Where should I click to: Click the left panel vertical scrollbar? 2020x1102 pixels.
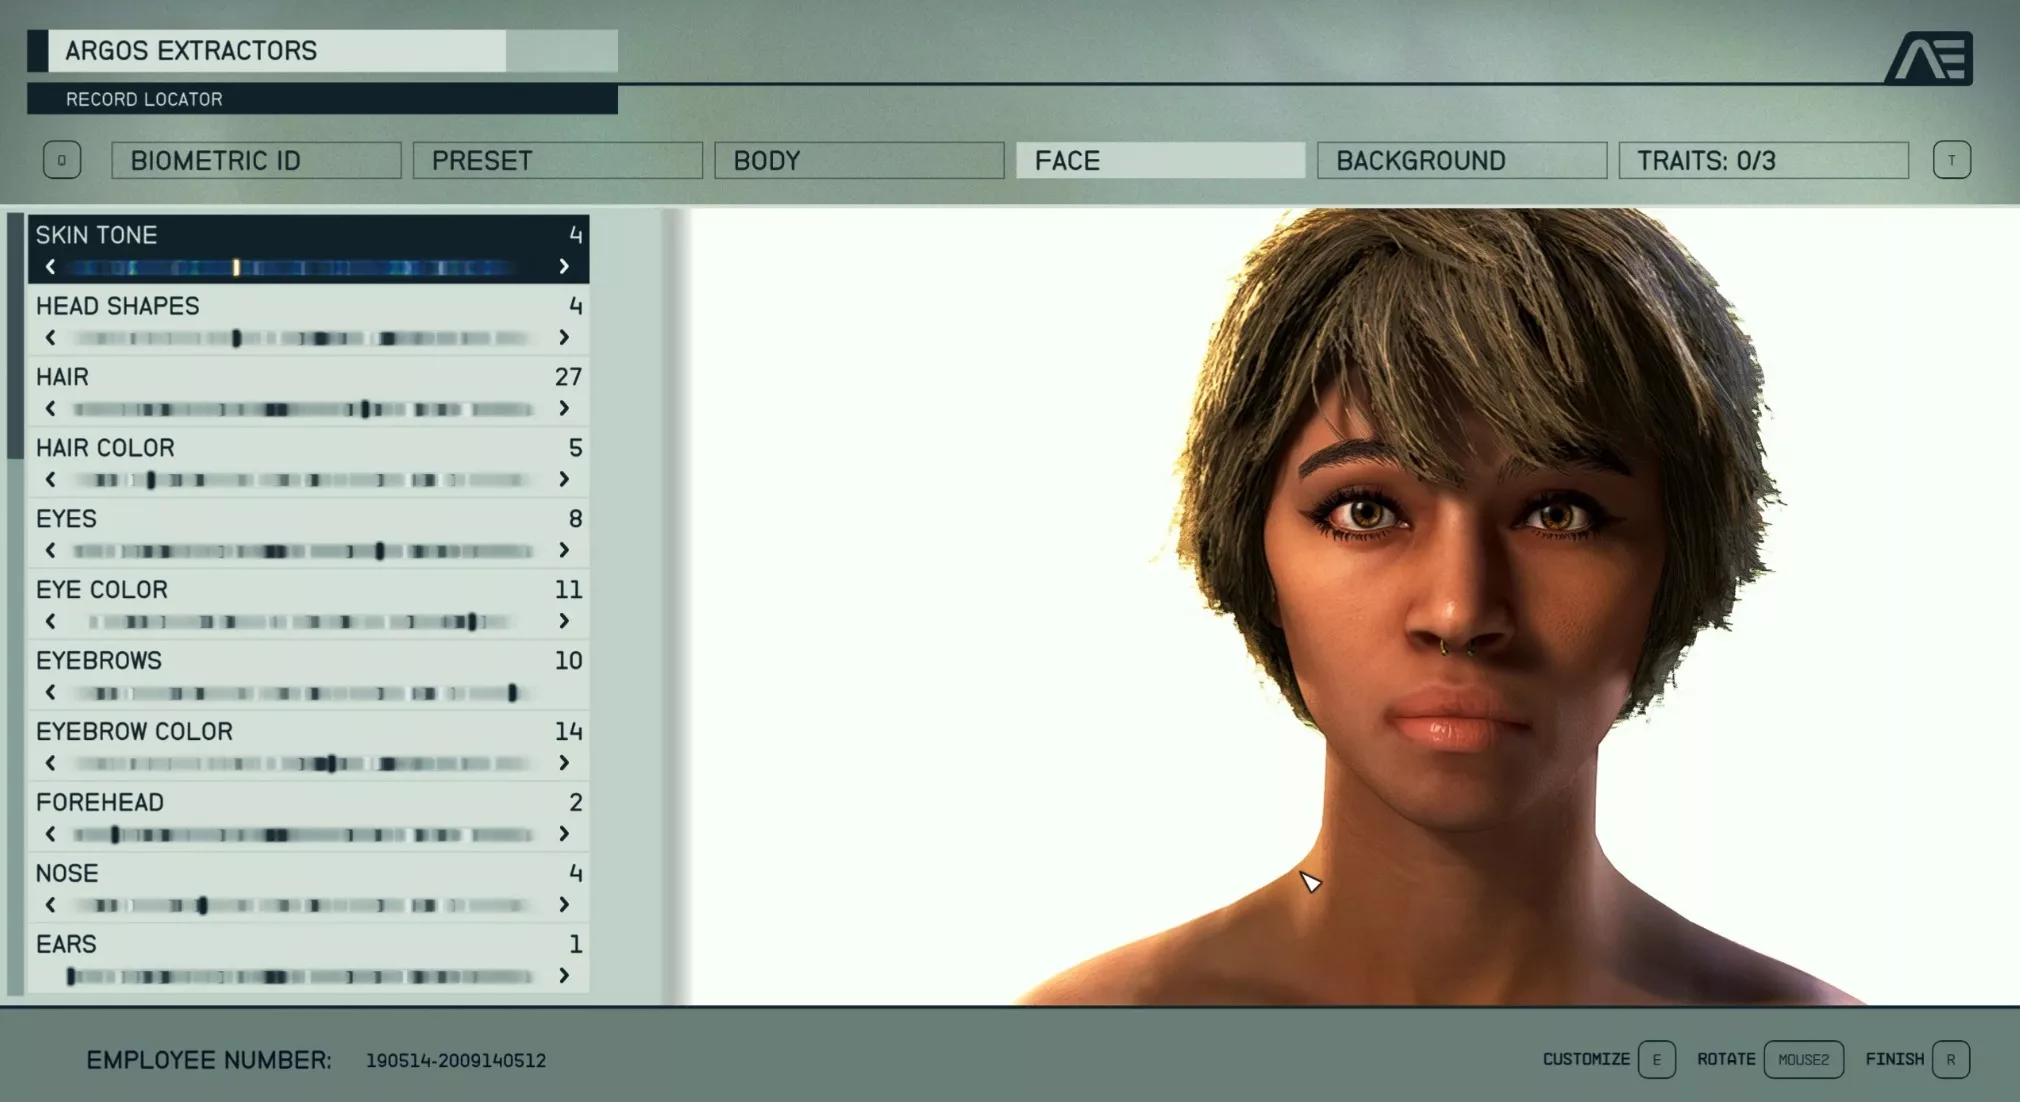[x=15, y=335]
